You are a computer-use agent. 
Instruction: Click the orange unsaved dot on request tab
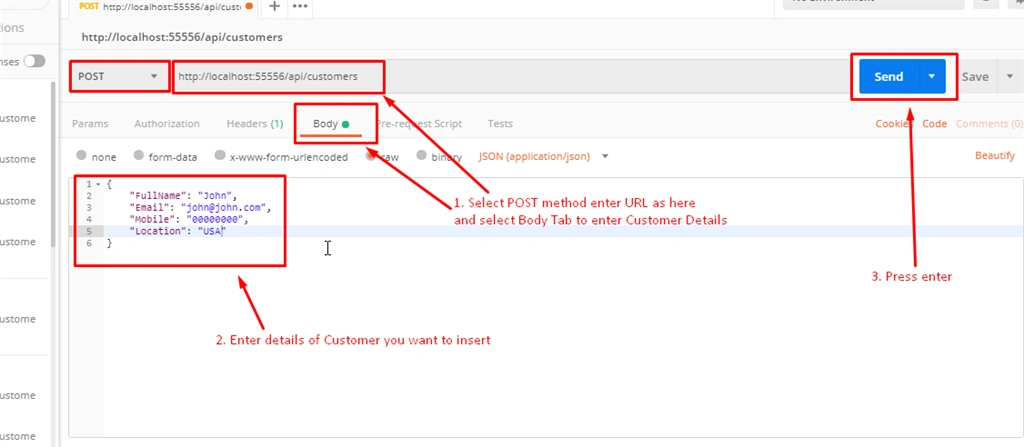coord(249,6)
